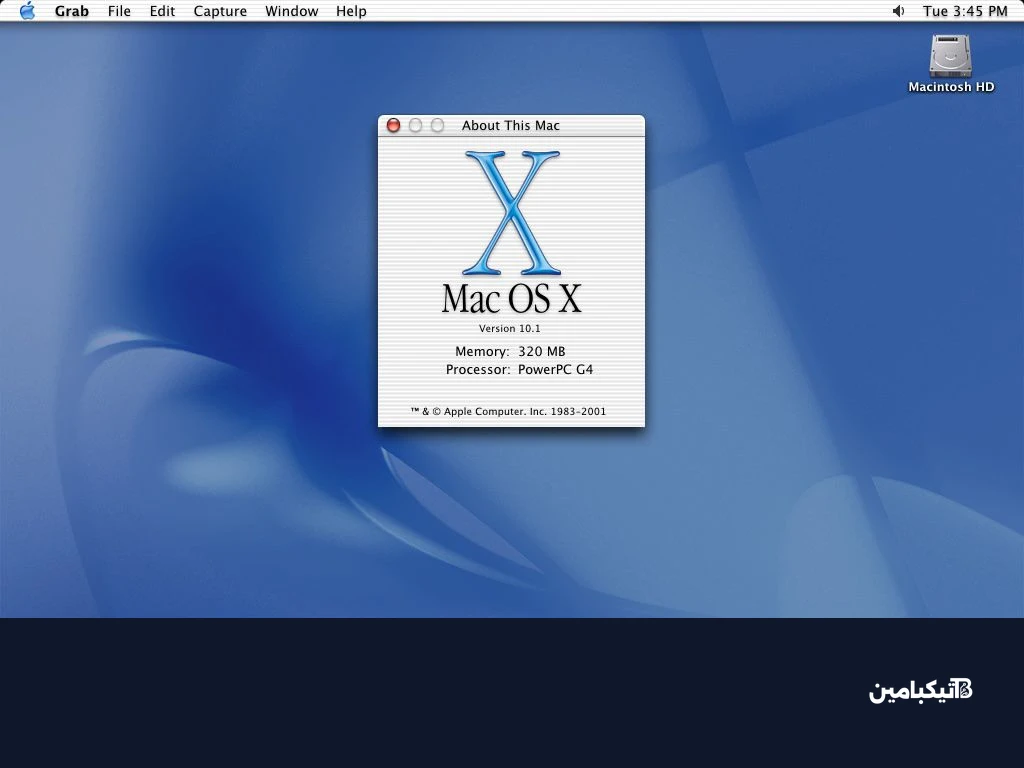Click the About This Mac title bar
1024x768 pixels.
coord(510,125)
